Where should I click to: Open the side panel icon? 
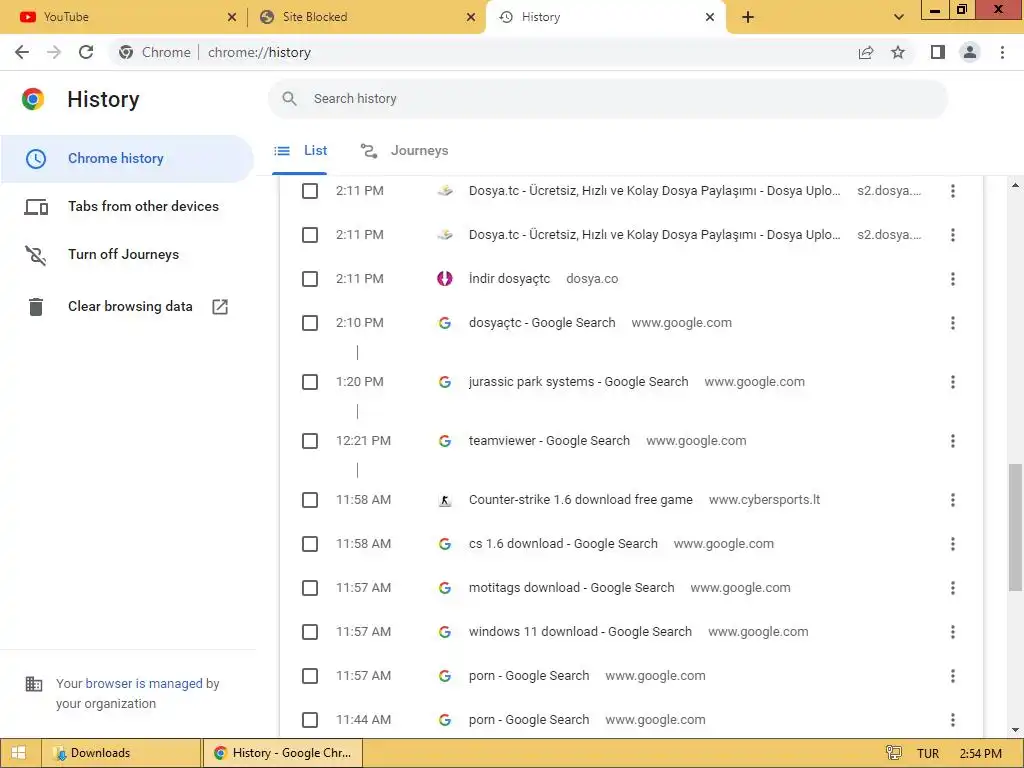[938, 52]
